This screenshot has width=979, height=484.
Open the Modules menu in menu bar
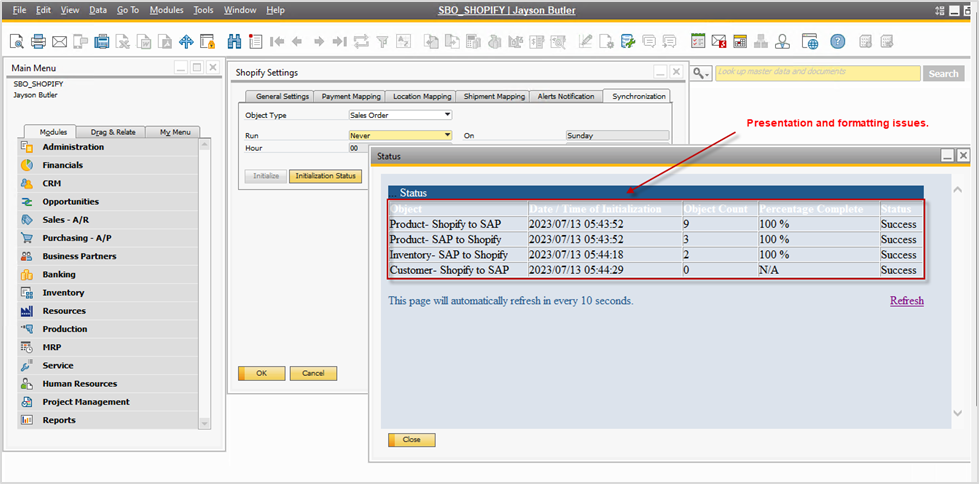(x=166, y=10)
